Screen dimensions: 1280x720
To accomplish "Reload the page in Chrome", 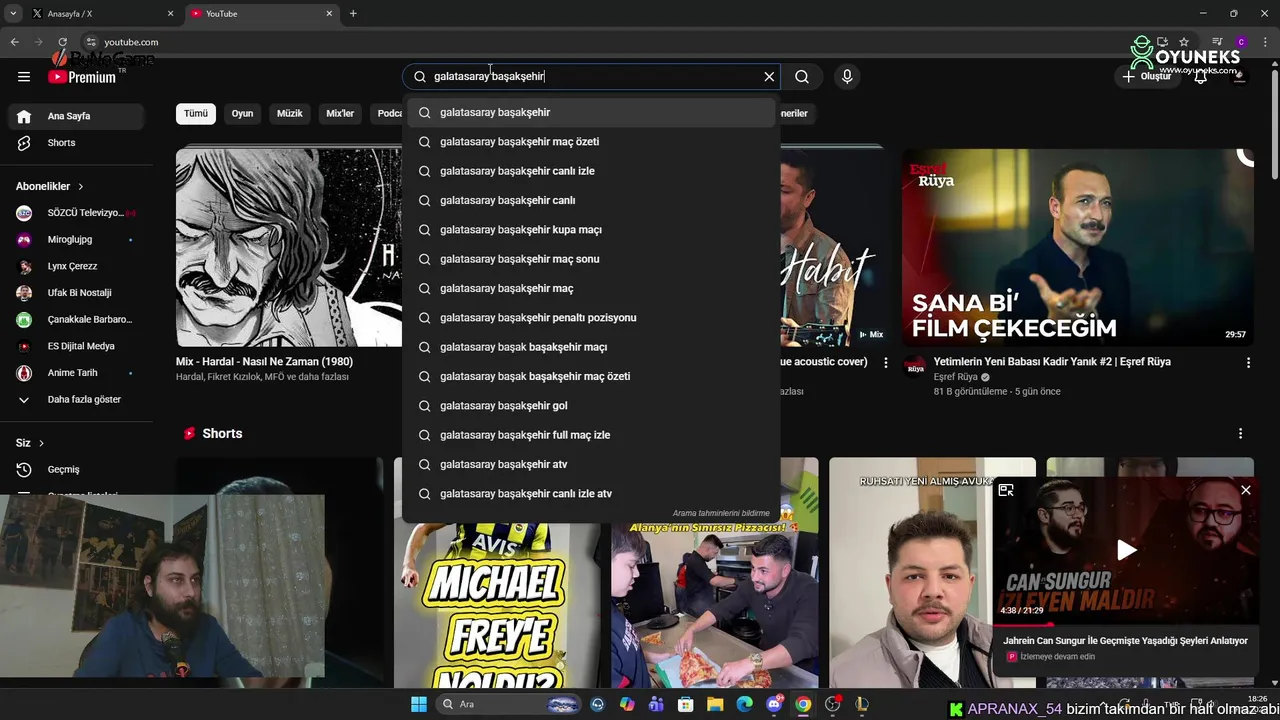I will click(62, 42).
